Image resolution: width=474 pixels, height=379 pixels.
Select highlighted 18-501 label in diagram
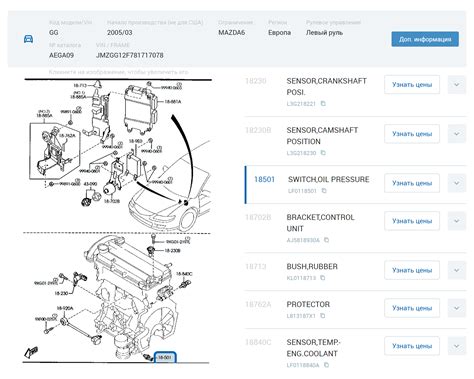[165, 357]
